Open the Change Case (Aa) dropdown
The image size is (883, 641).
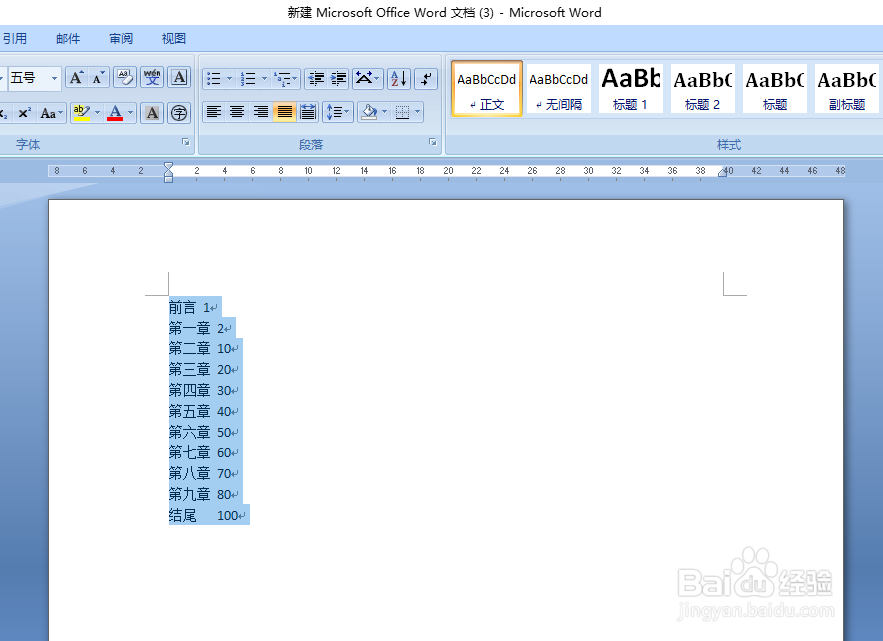[51, 113]
